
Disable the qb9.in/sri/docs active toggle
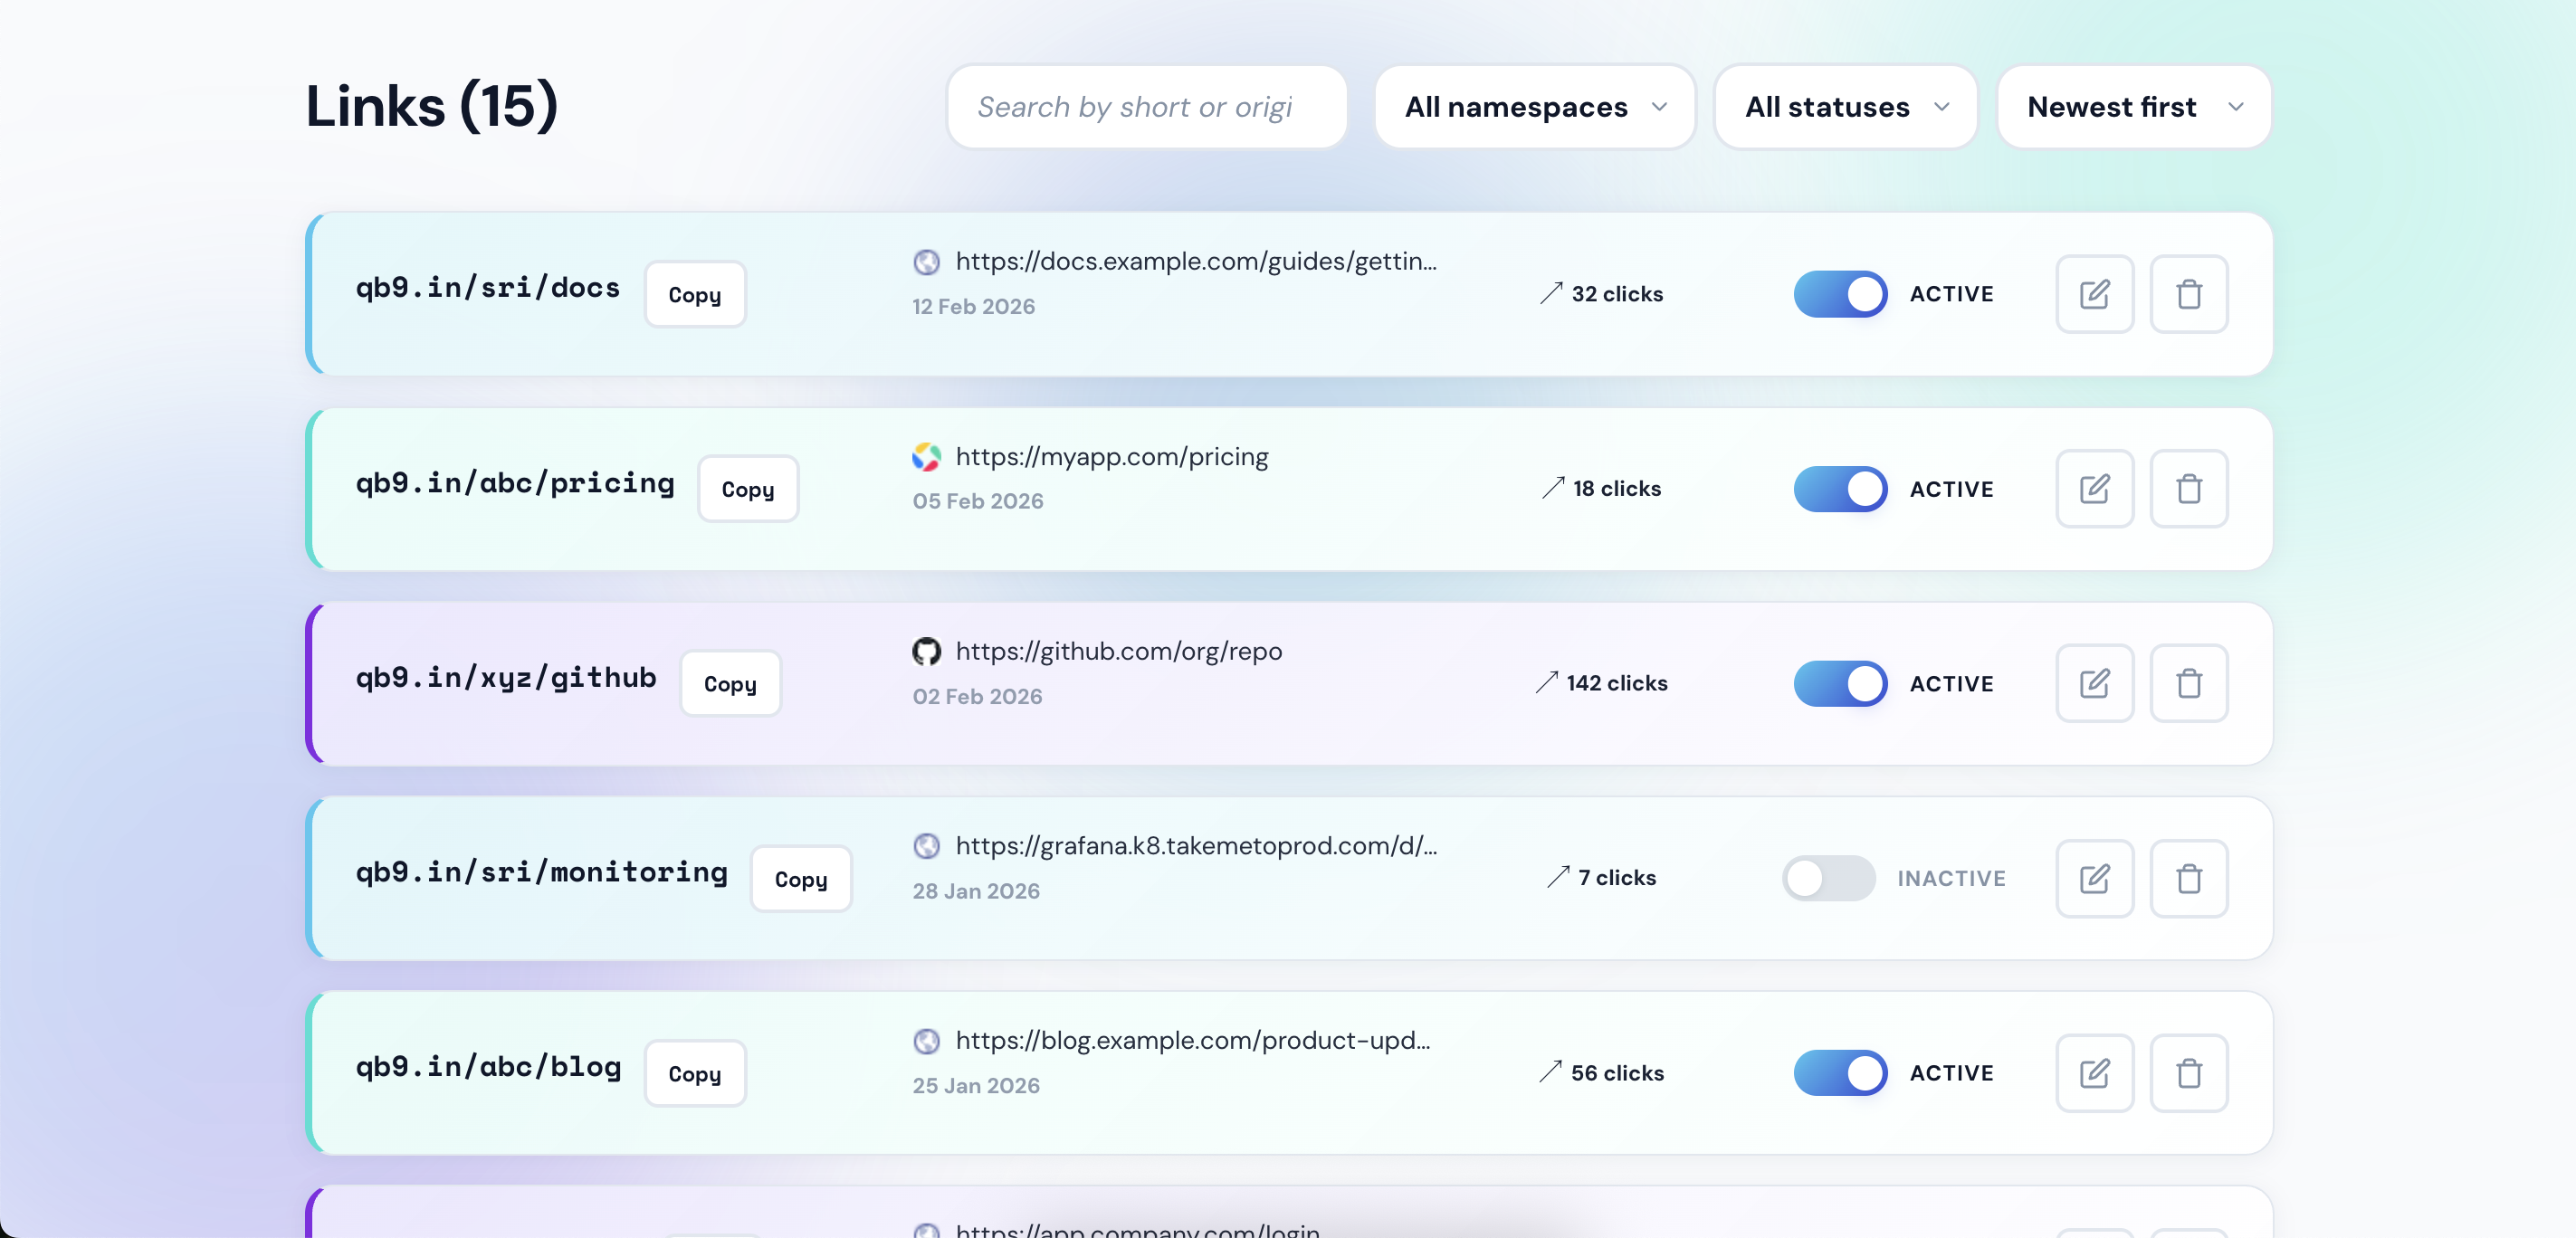click(1840, 294)
